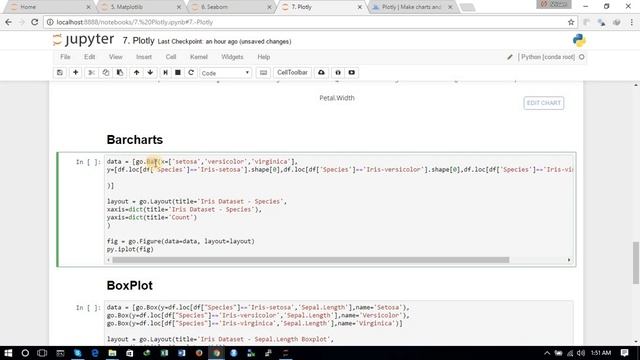Insert a cell below with plus icon
The width and height of the screenshot is (640, 360).
click(76, 73)
